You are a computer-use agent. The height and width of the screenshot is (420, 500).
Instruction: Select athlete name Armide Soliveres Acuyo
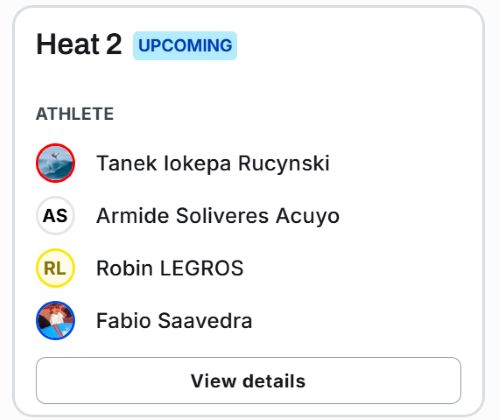218,216
